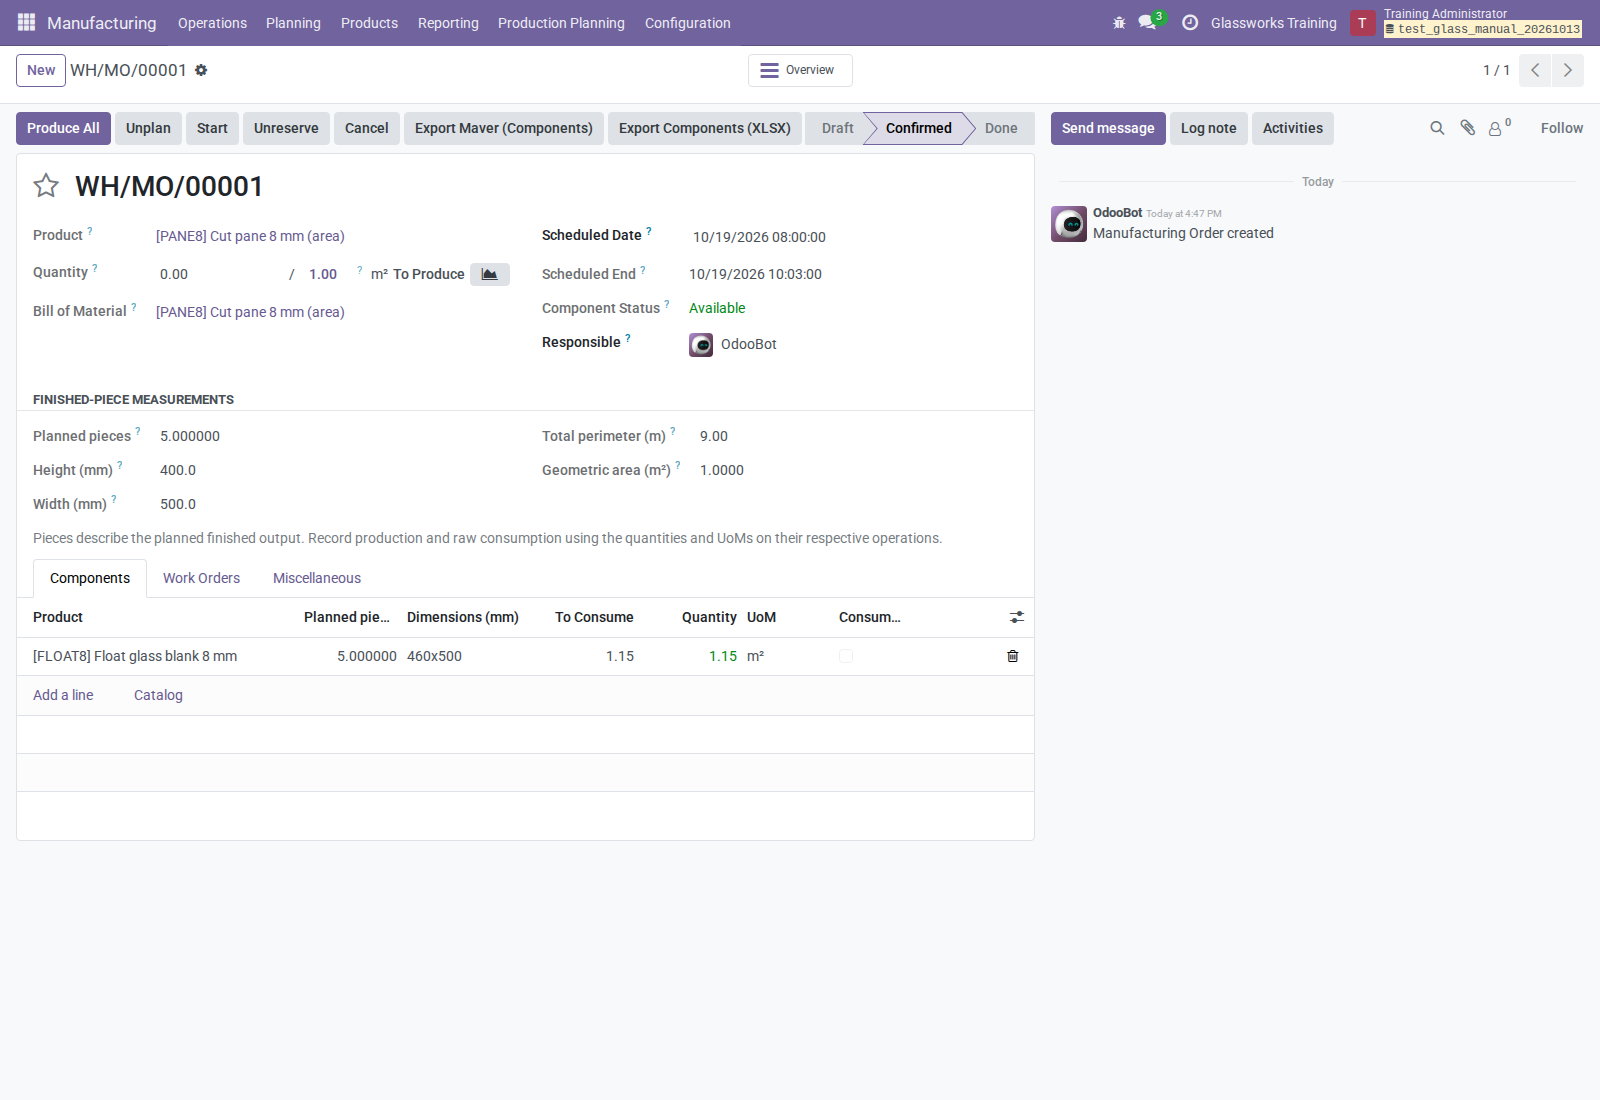Screen dimensions: 1600x1100
Task: Click Follow button
Action: (x=1562, y=128)
